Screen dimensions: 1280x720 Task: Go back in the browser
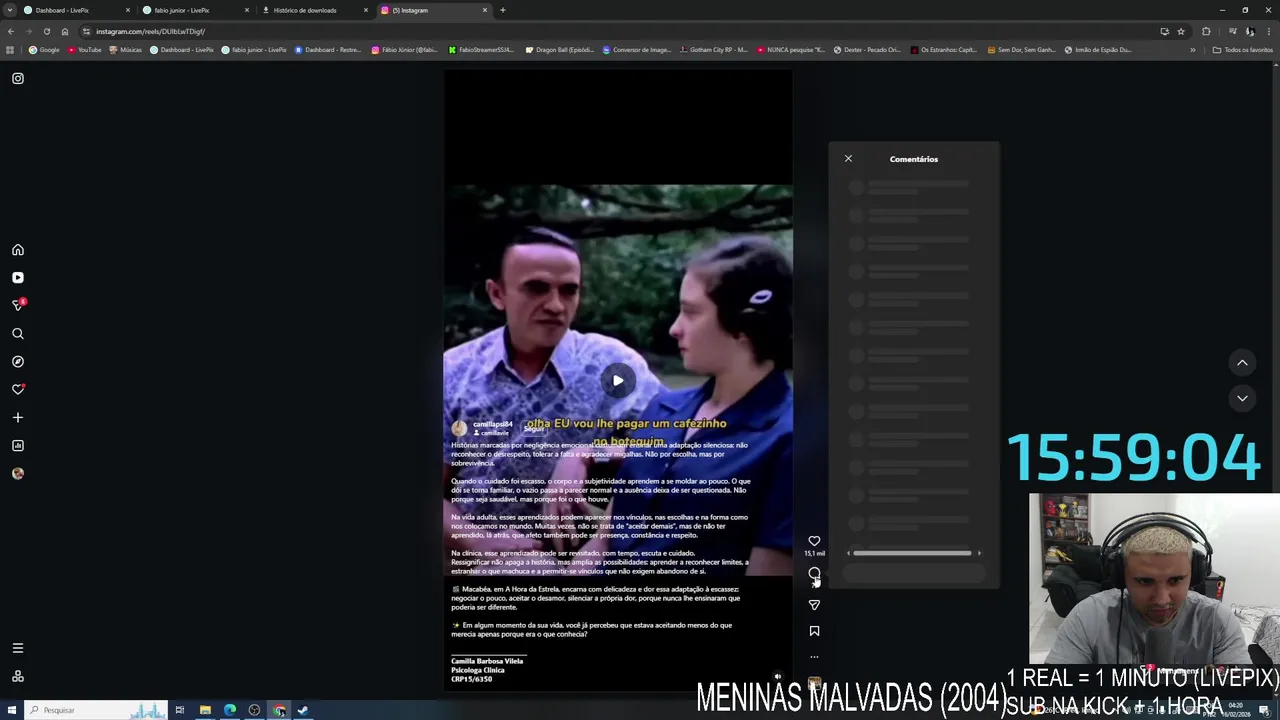click(x=11, y=31)
